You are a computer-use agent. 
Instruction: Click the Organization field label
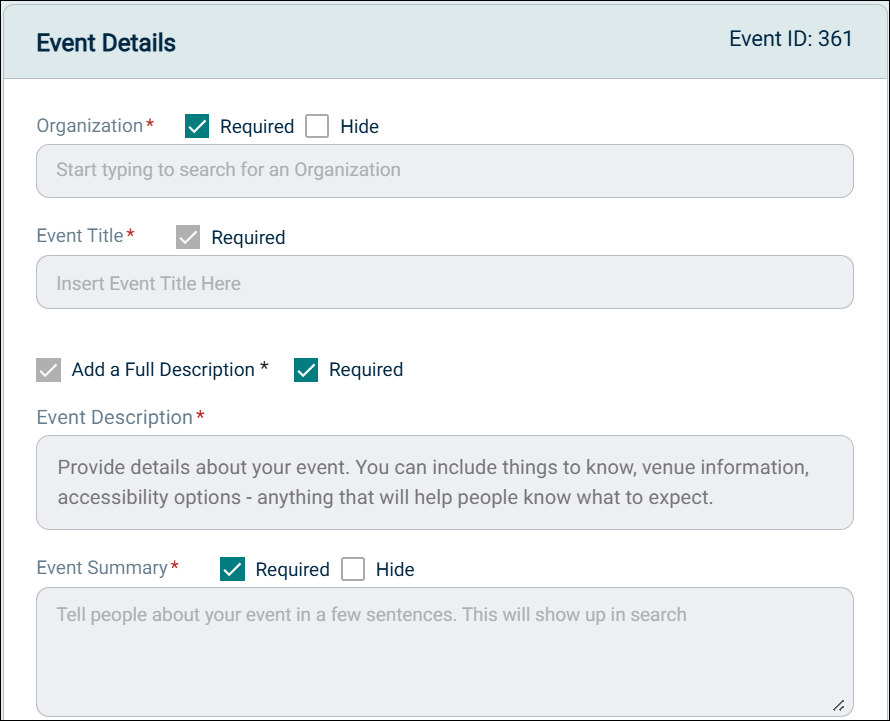tap(90, 126)
